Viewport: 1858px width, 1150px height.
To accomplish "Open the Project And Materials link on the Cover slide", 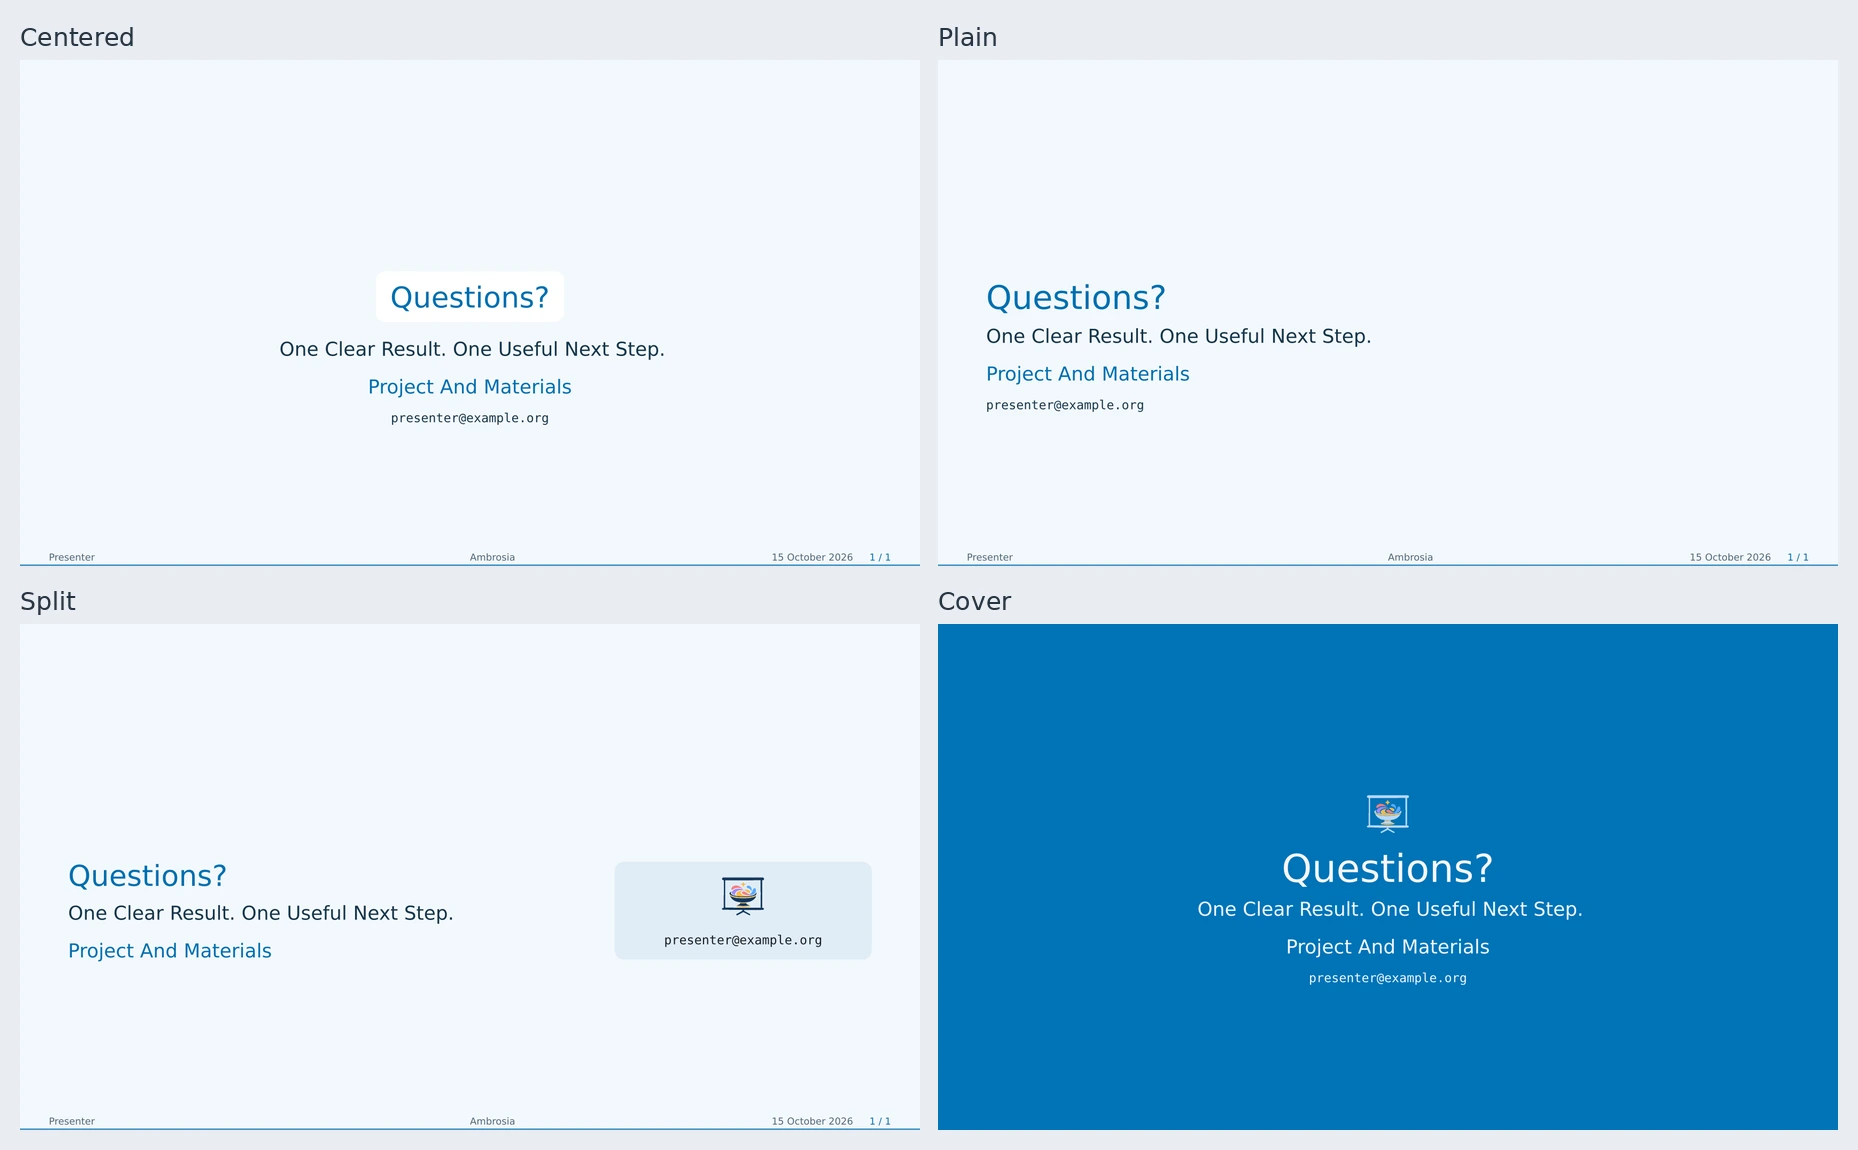I will 1388,947.
